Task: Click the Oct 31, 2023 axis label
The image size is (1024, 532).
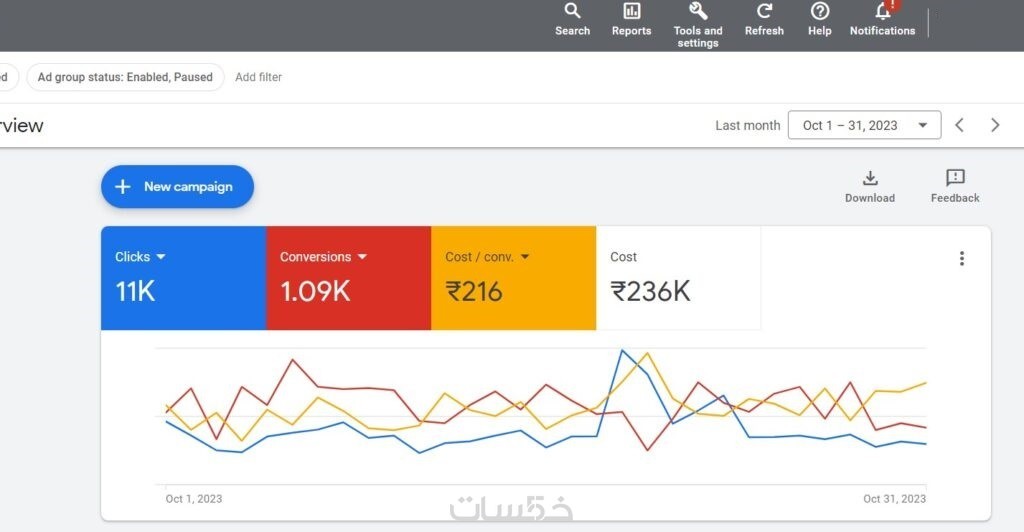Action: [894, 499]
